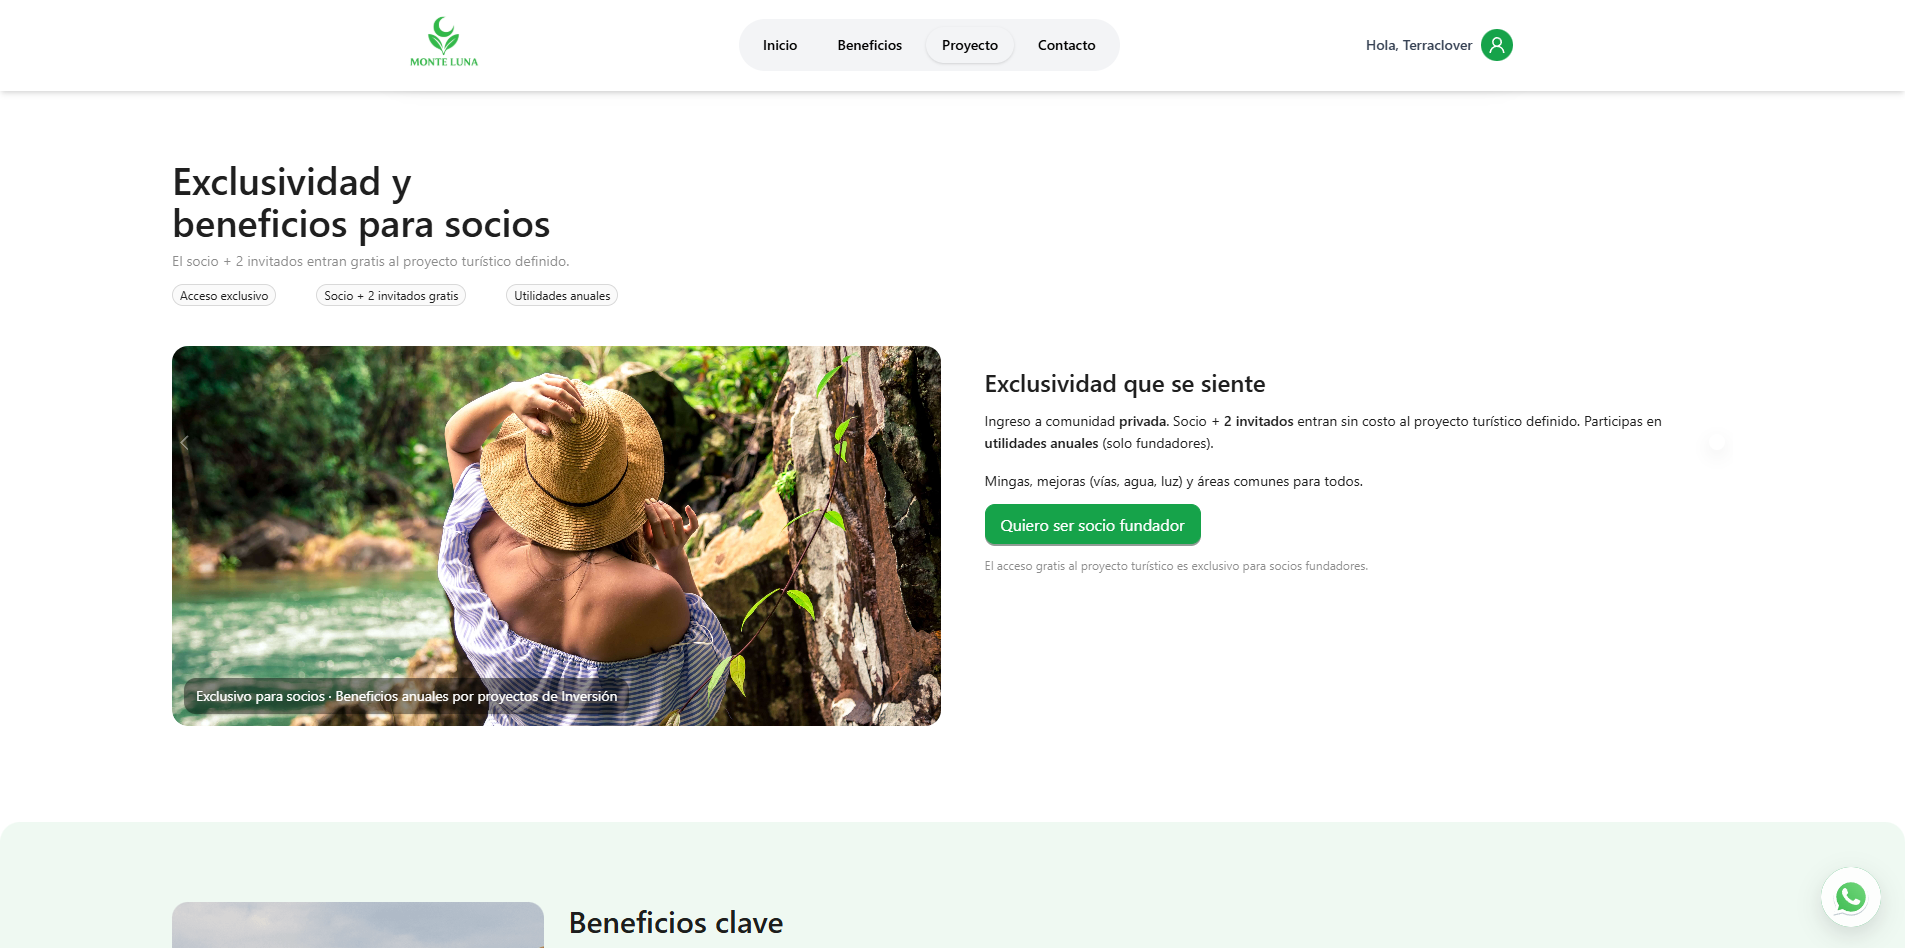Open the Contacto page

point(1066,45)
